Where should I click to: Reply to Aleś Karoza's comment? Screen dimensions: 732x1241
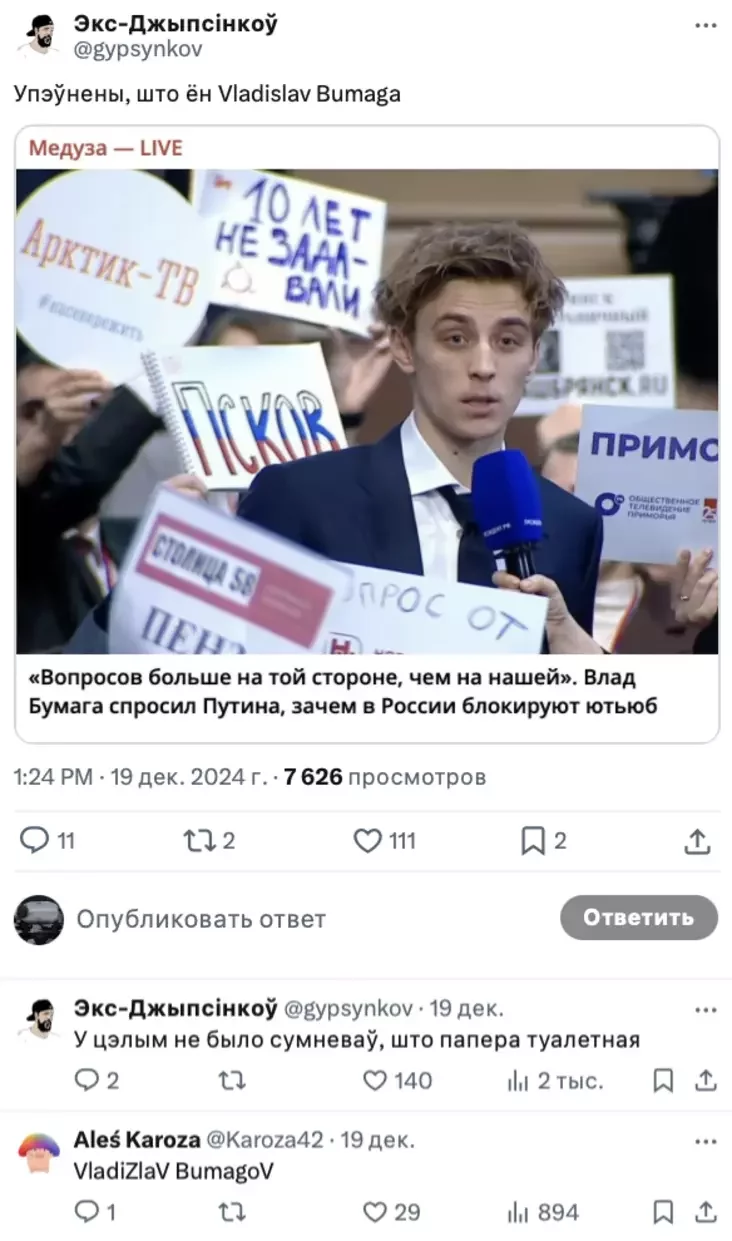[x=96, y=1212]
